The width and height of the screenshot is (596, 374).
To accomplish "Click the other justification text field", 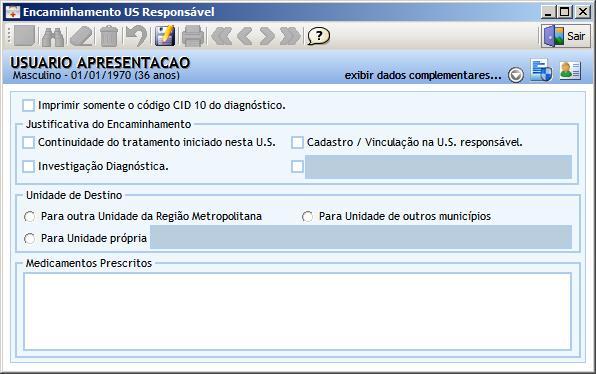I will (438, 166).
